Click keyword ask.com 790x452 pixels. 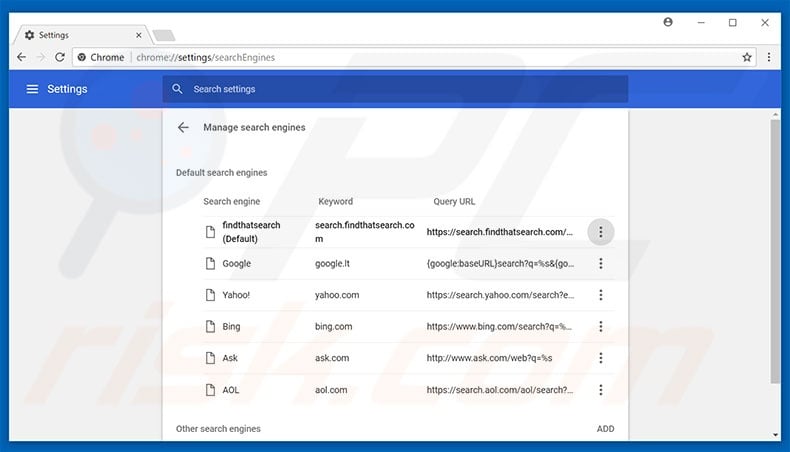(332, 358)
